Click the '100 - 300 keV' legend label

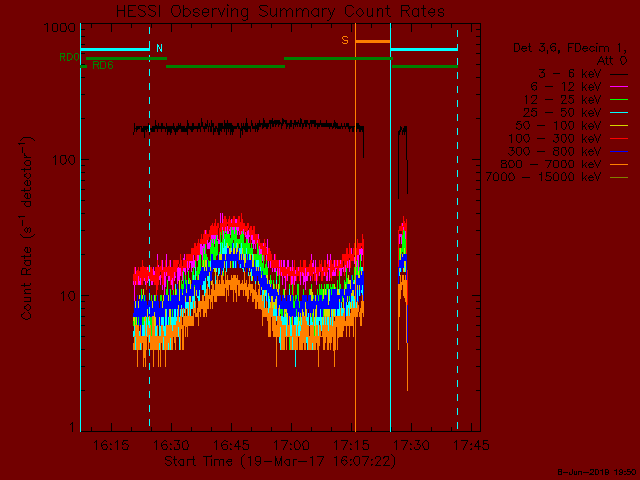[x=554, y=138]
